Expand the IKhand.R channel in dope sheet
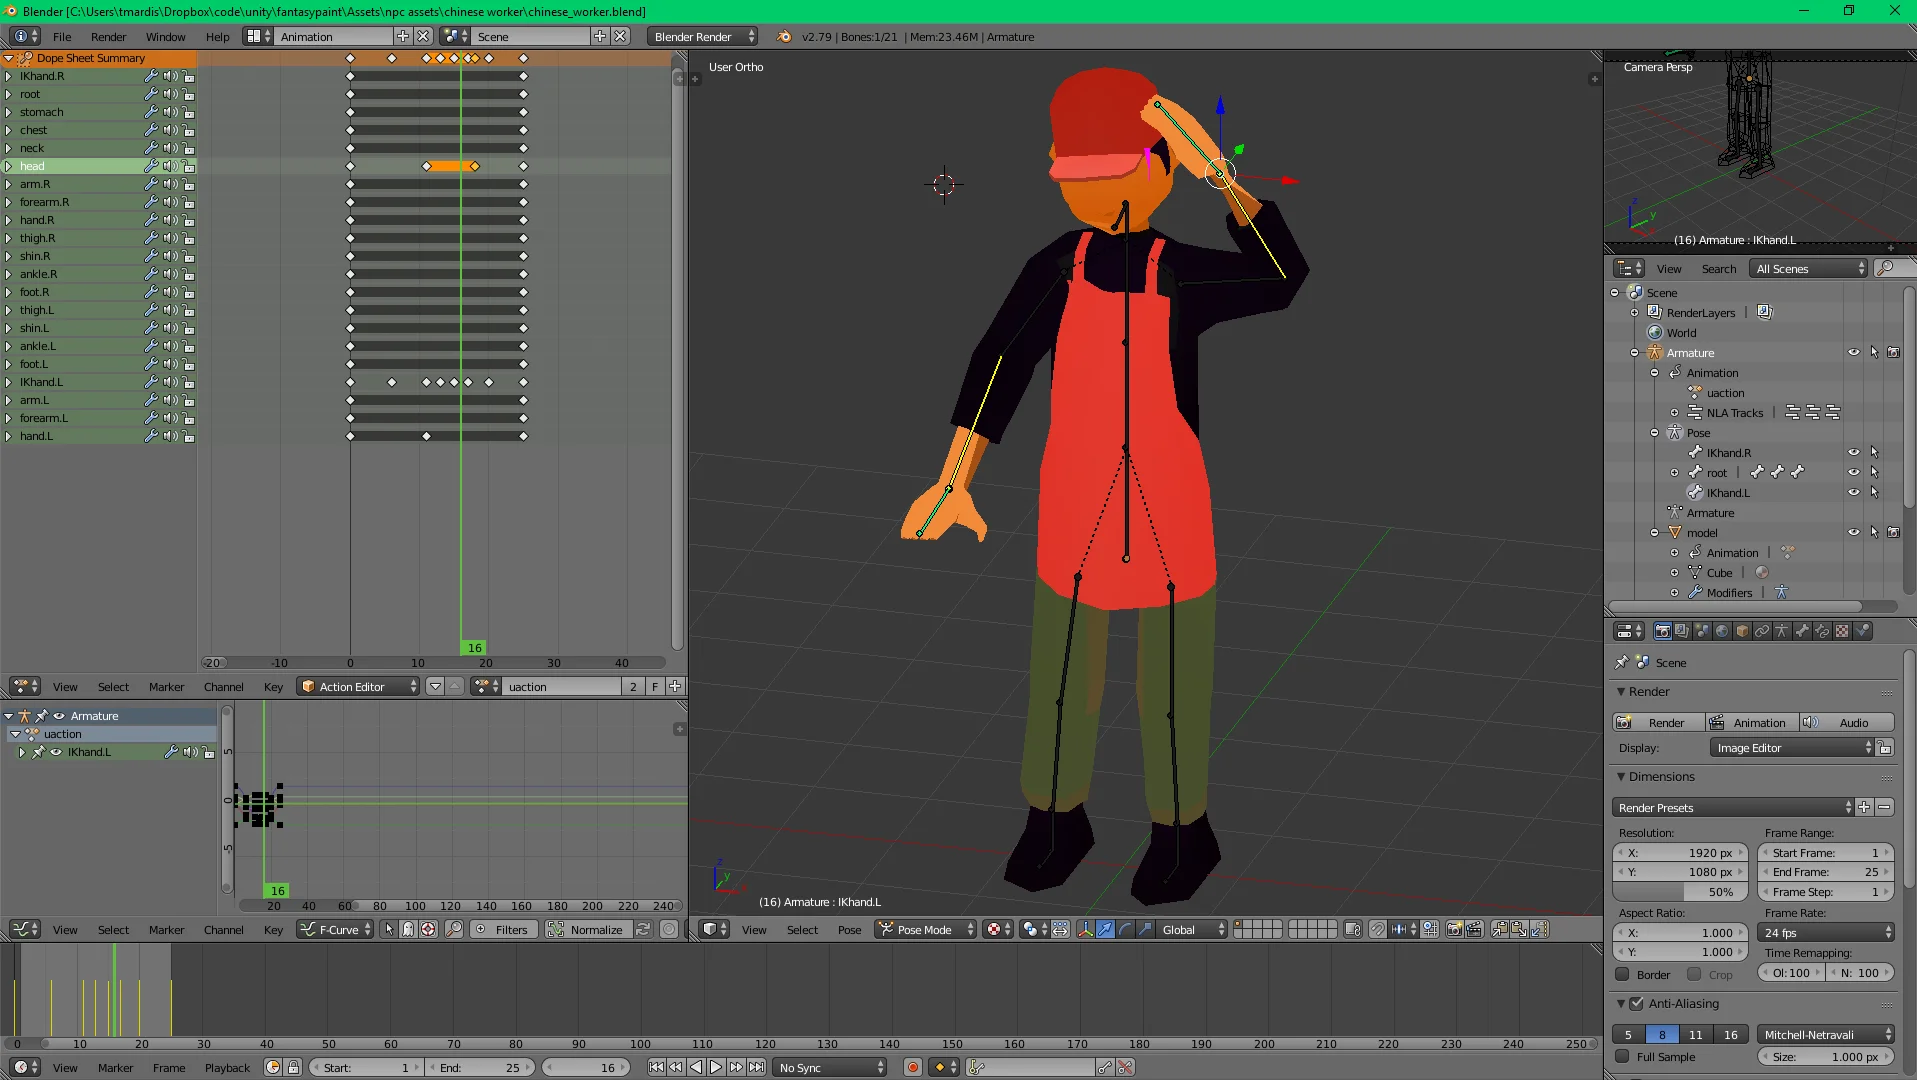Screen dimensions: 1917x1080 (8, 76)
